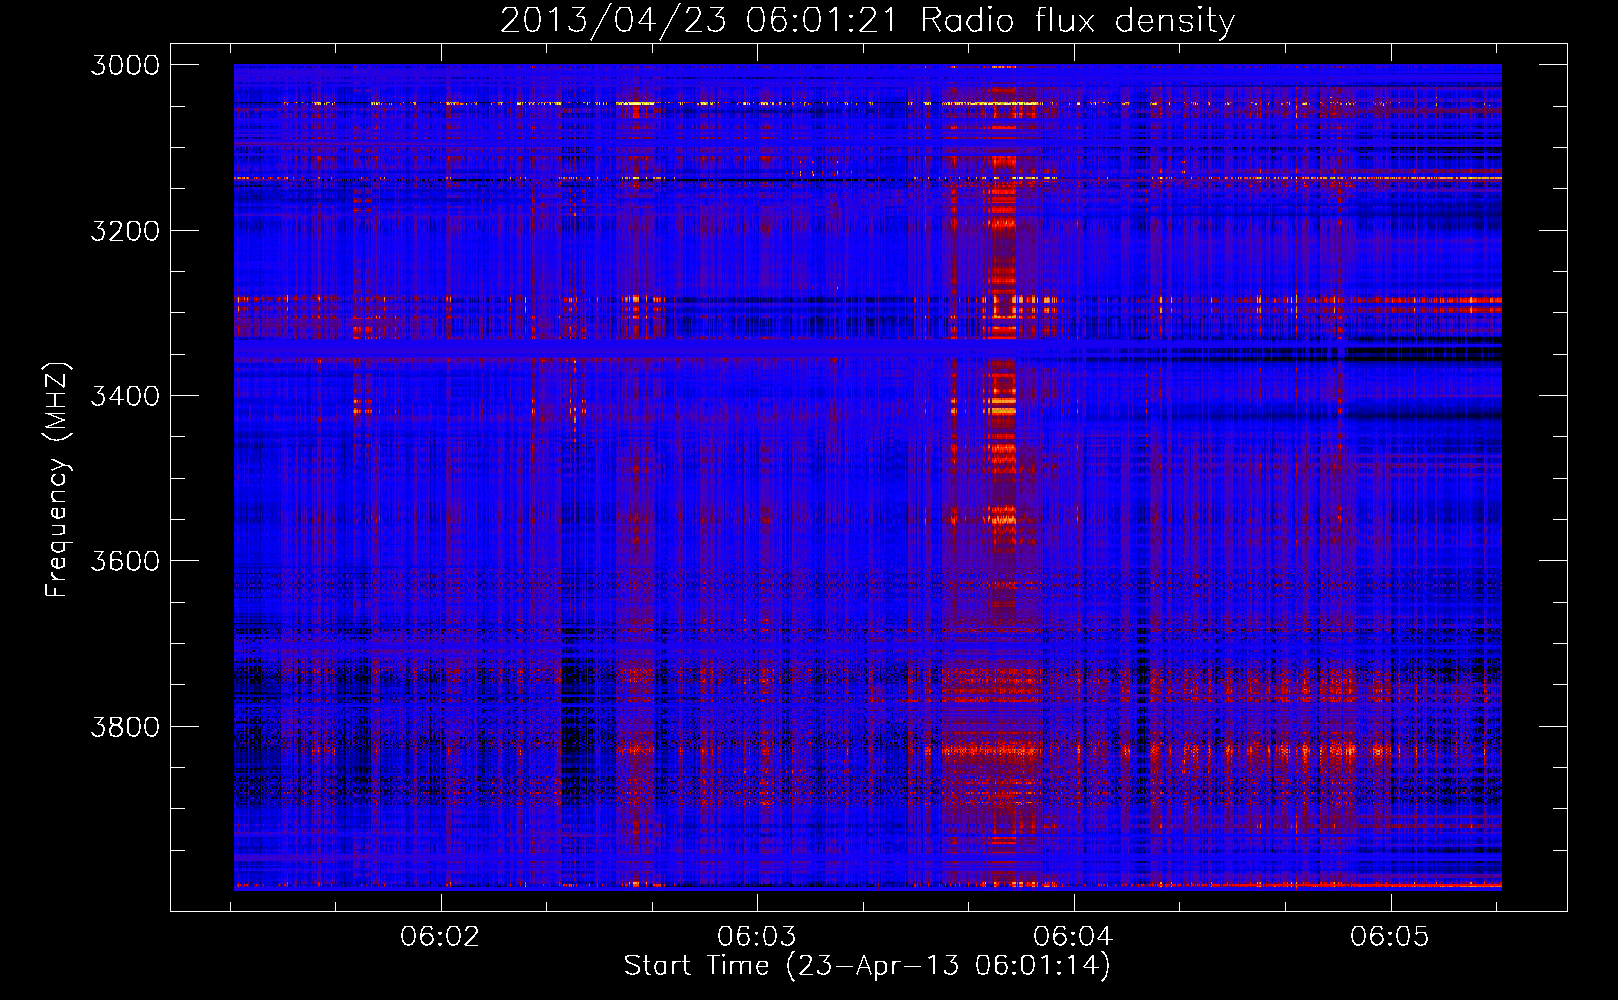
Task: Click the 06:05 time tick label
Action: 1390,937
